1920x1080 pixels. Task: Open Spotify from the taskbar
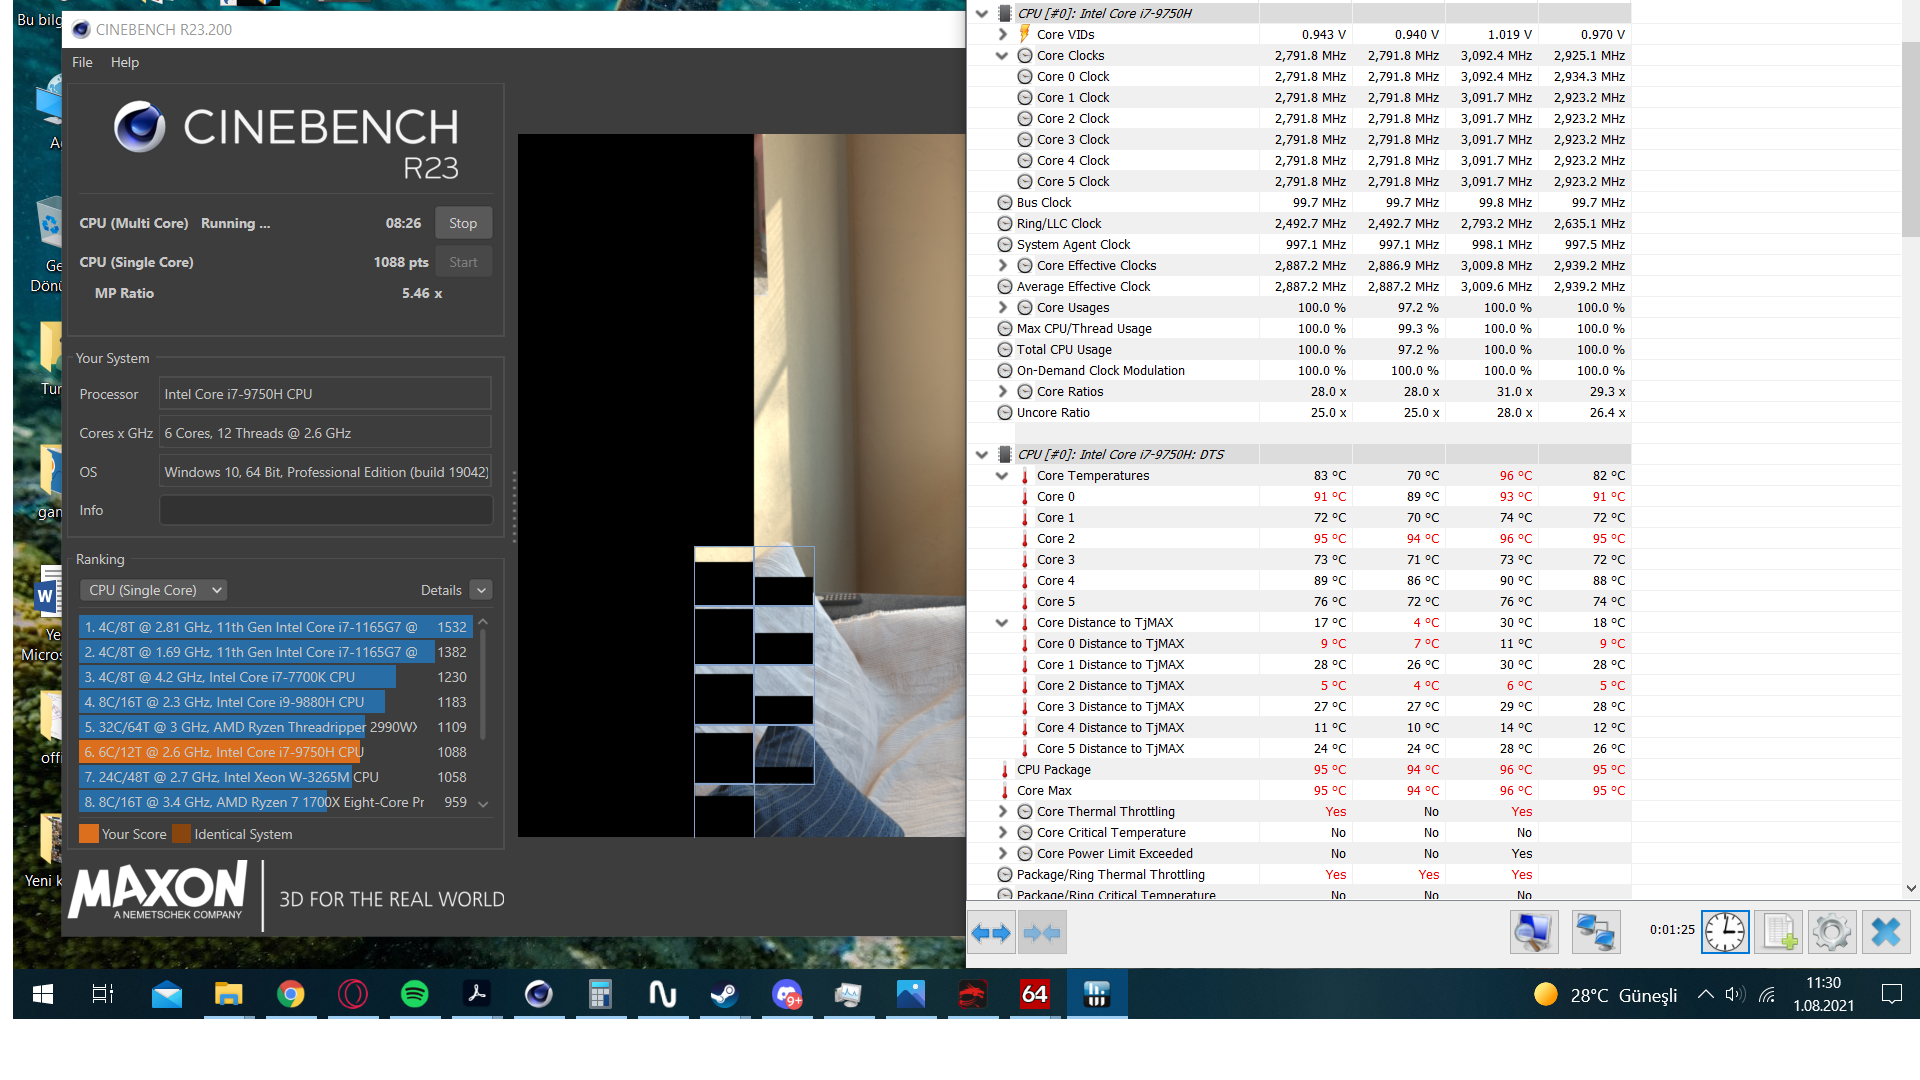click(414, 994)
